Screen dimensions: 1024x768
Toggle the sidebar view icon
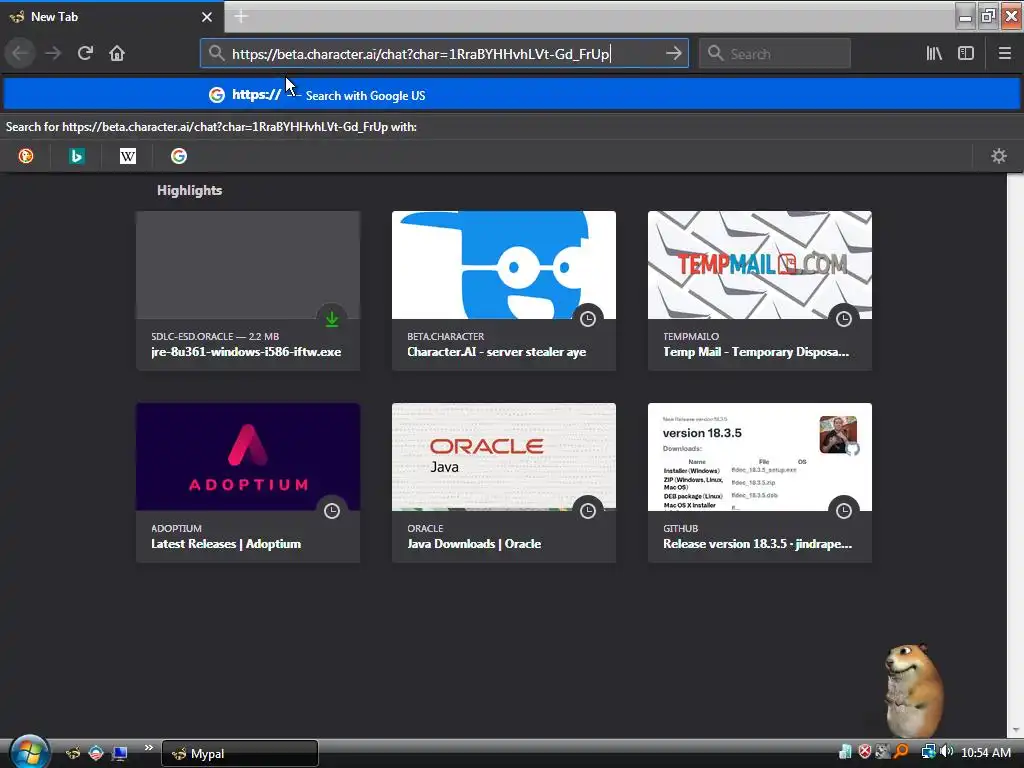click(x=966, y=53)
